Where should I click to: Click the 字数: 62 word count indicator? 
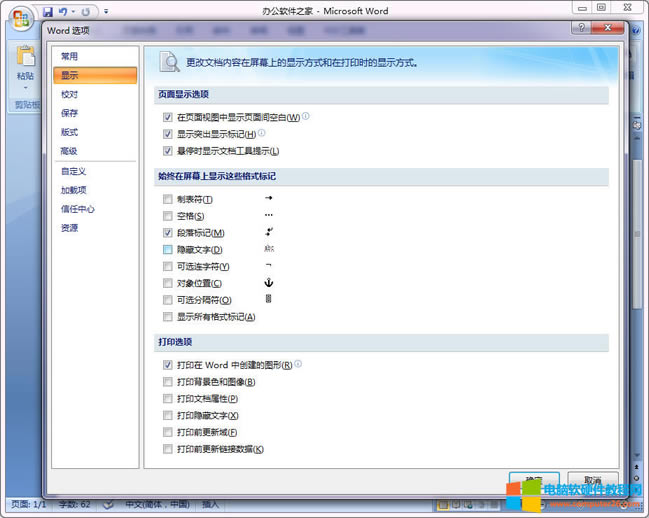(x=70, y=504)
